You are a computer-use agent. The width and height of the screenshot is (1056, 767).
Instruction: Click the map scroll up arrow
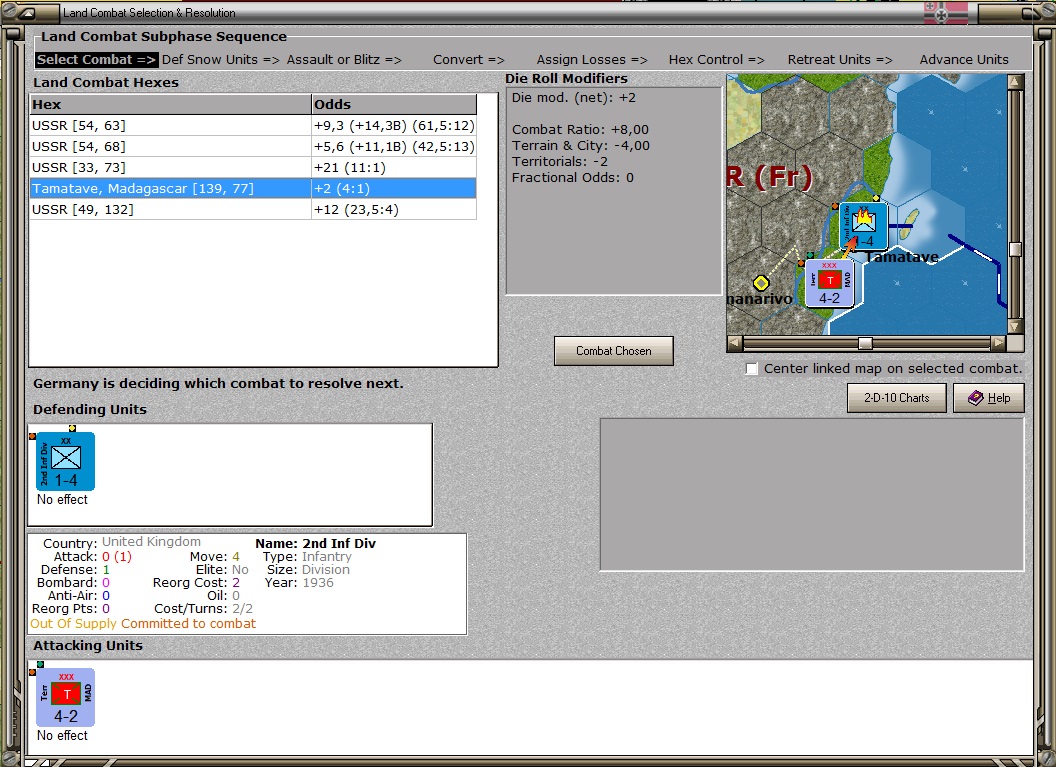click(x=1016, y=82)
